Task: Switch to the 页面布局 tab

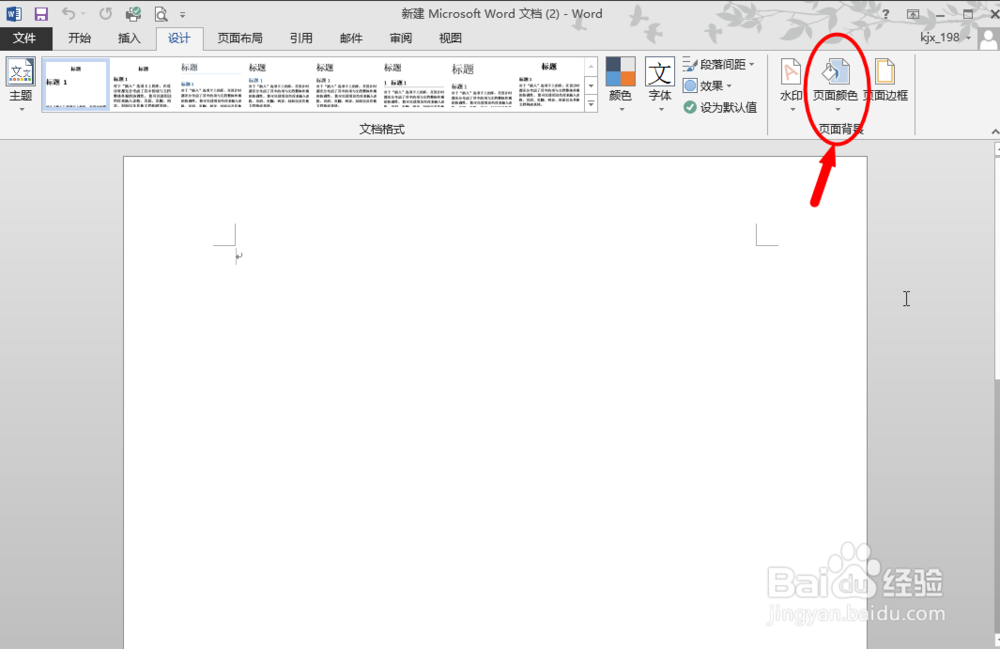Action: (x=240, y=38)
